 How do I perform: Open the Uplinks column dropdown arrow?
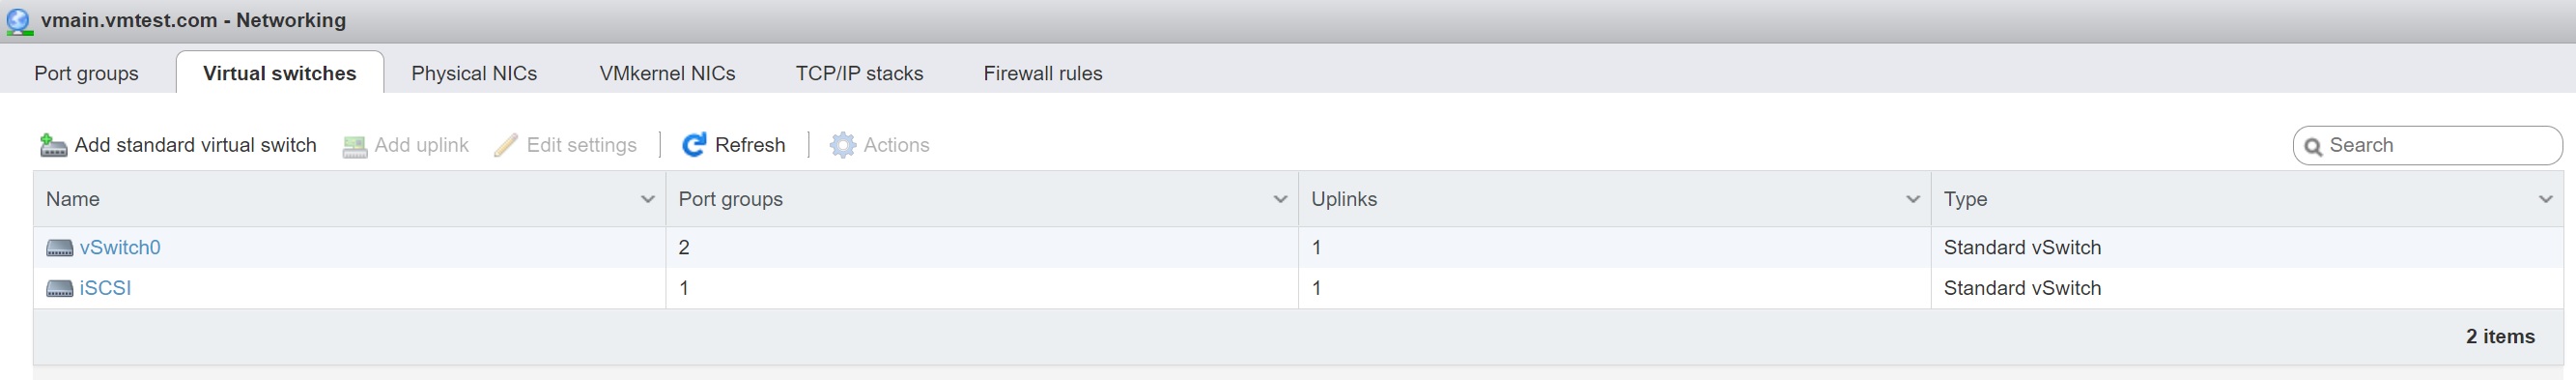[x=1913, y=199]
